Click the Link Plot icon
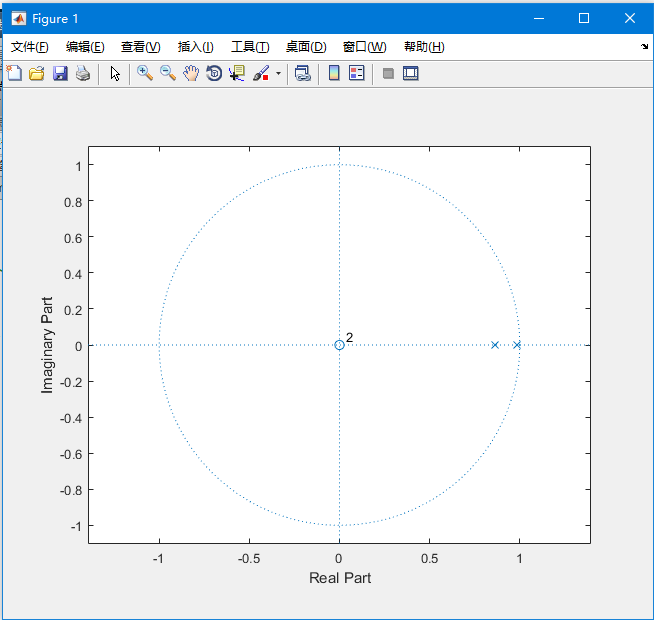 coord(303,73)
